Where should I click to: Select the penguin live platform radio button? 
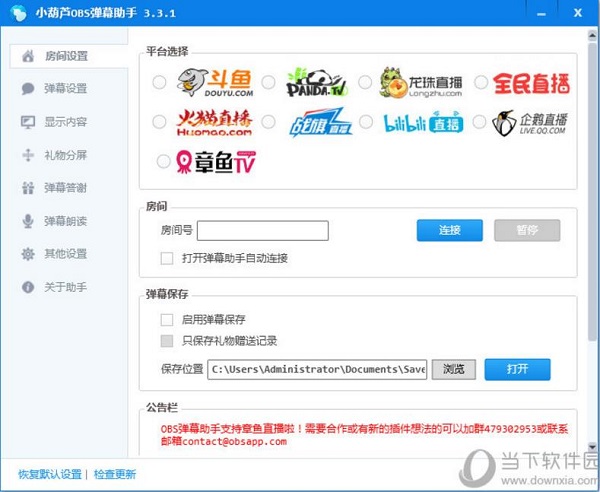coord(479,122)
